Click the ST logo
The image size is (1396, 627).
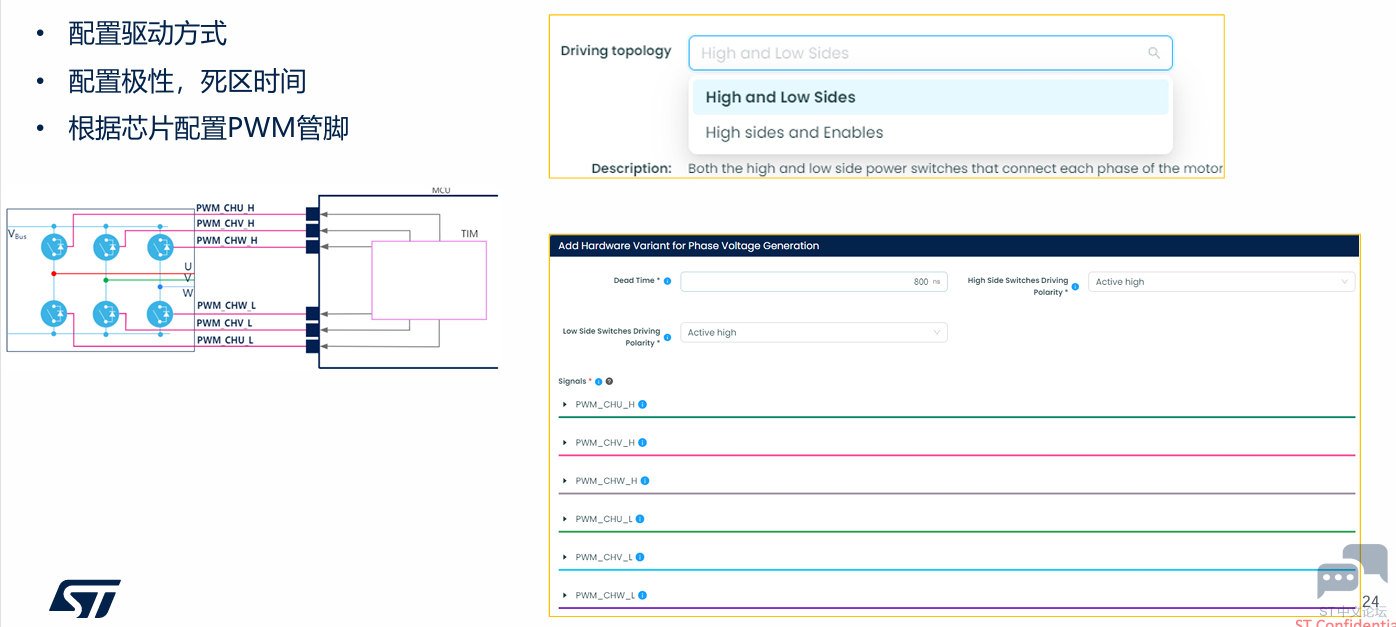point(85,597)
